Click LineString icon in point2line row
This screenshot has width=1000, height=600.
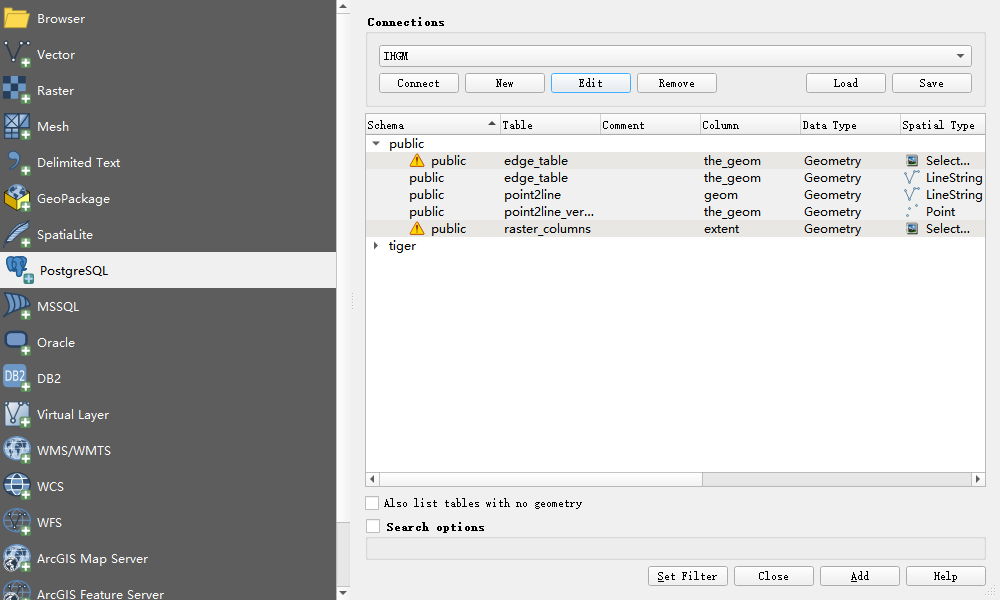(912, 194)
